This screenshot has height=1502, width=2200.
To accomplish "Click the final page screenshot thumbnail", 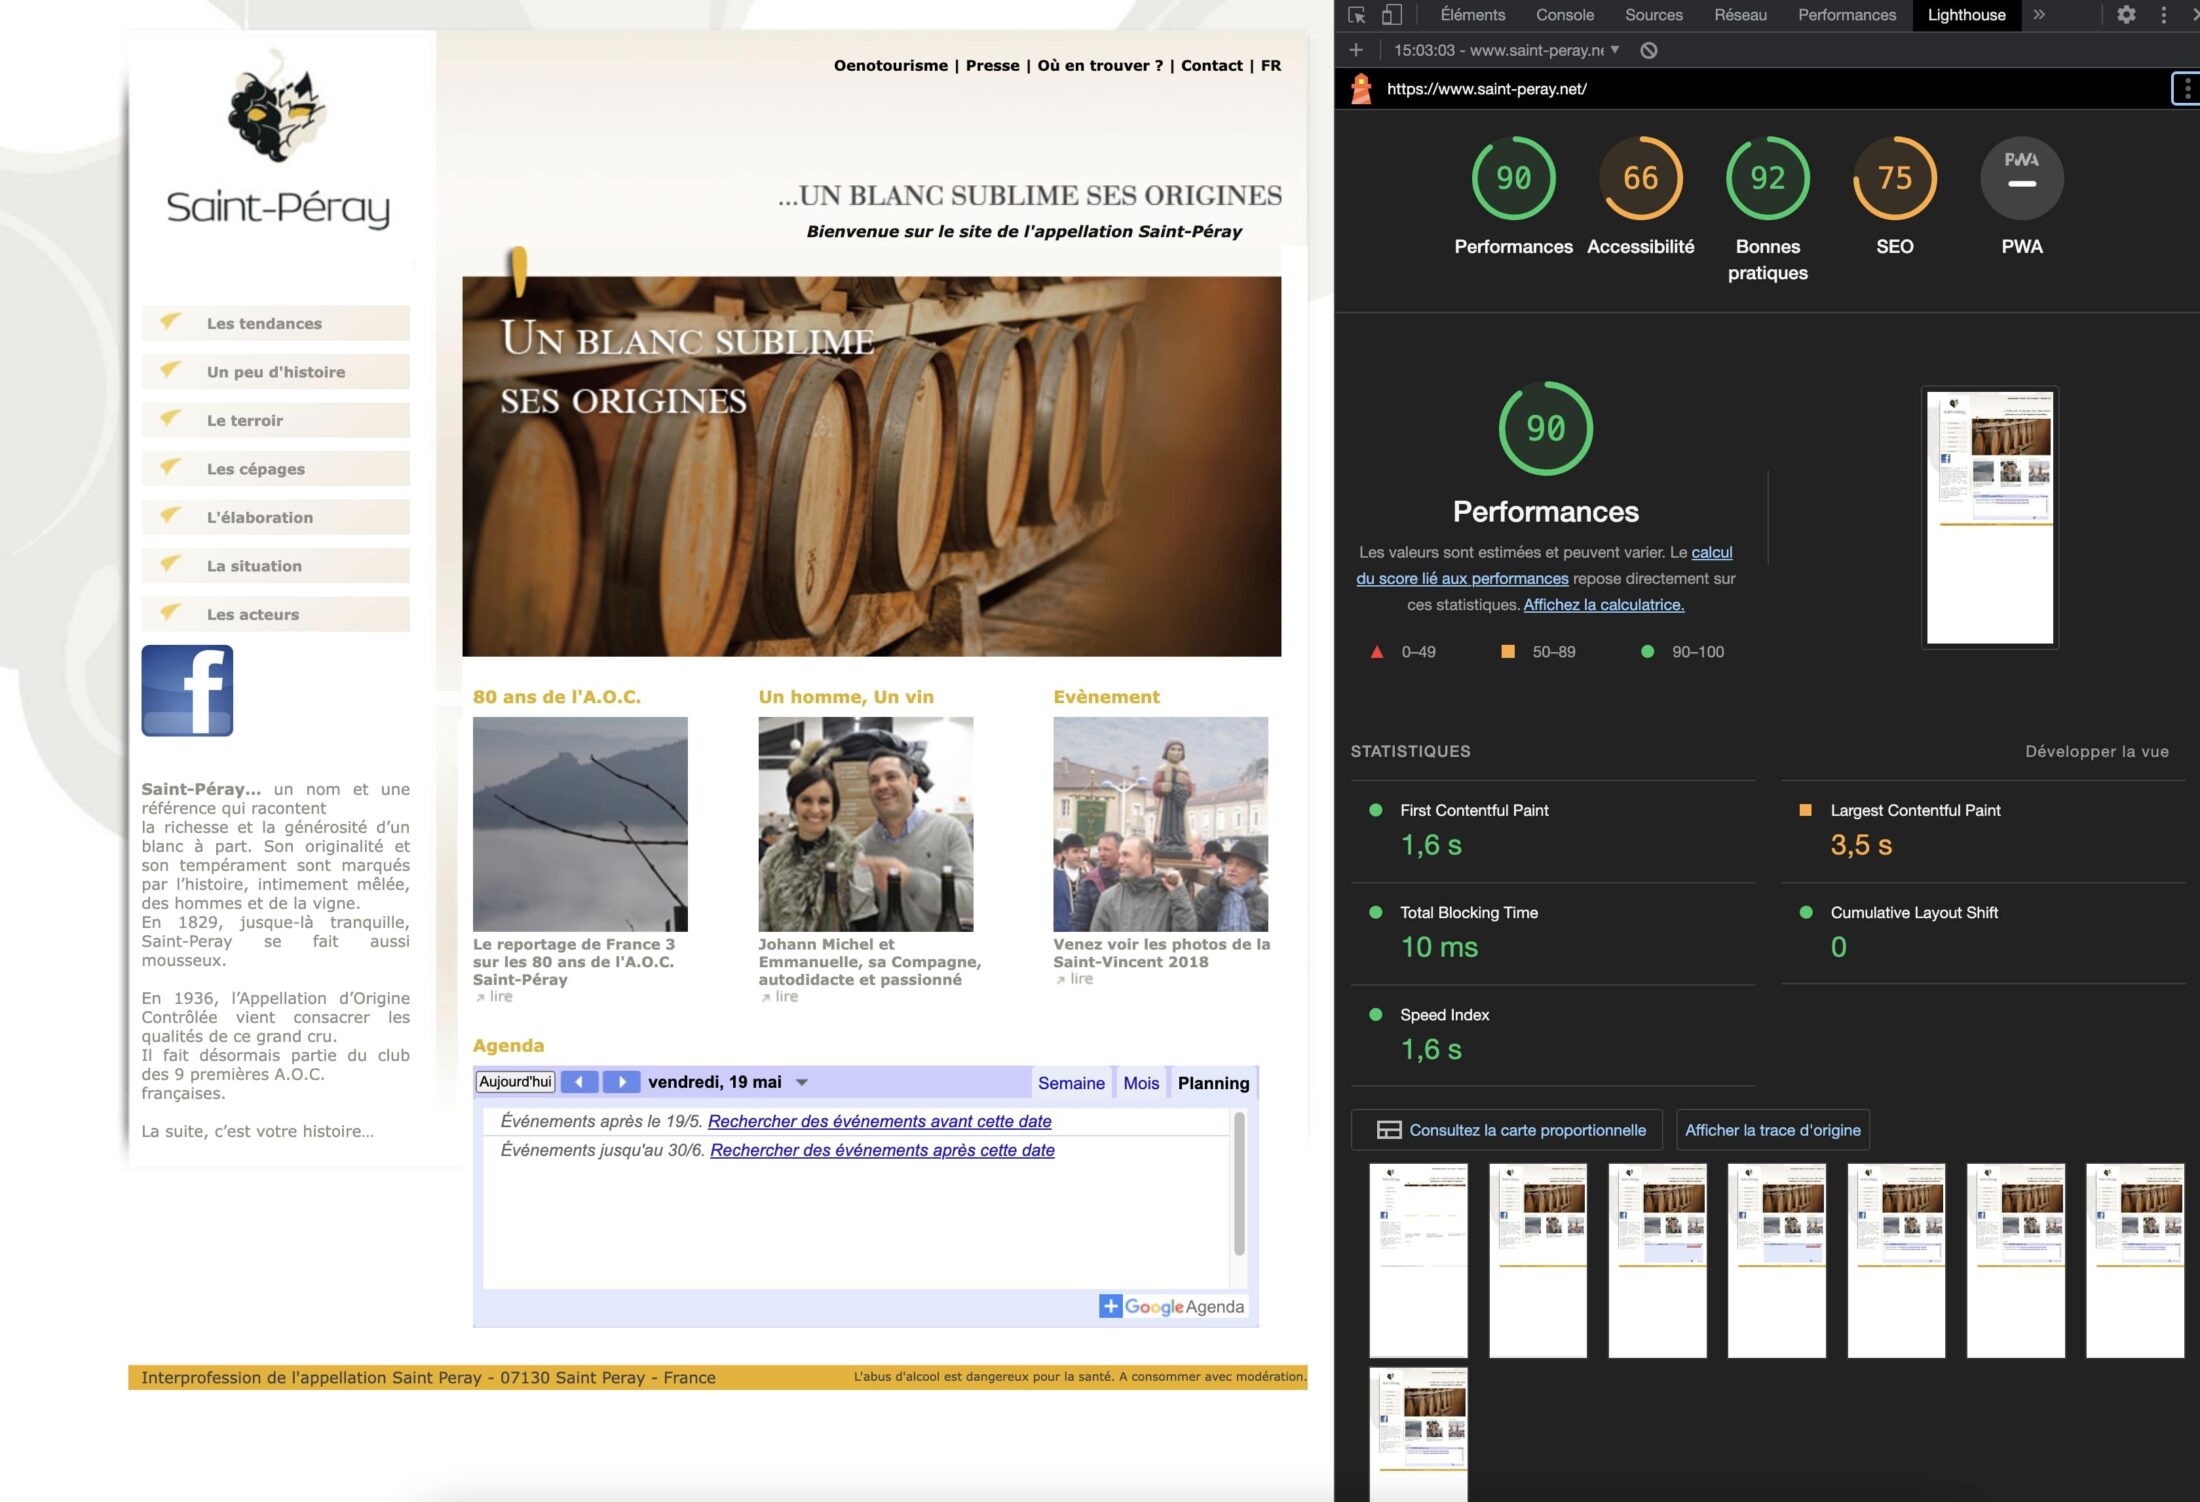I will [1418, 1433].
